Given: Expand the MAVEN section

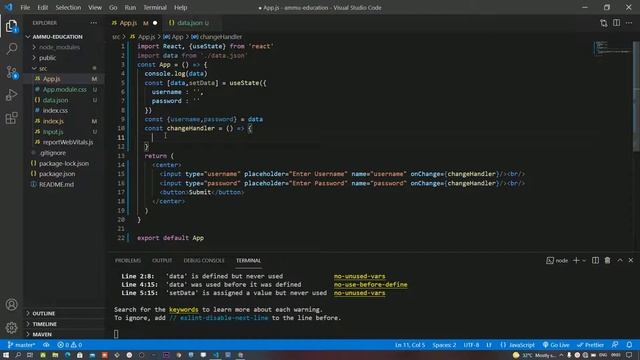Looking at the screenshot, I should point(42,334).
